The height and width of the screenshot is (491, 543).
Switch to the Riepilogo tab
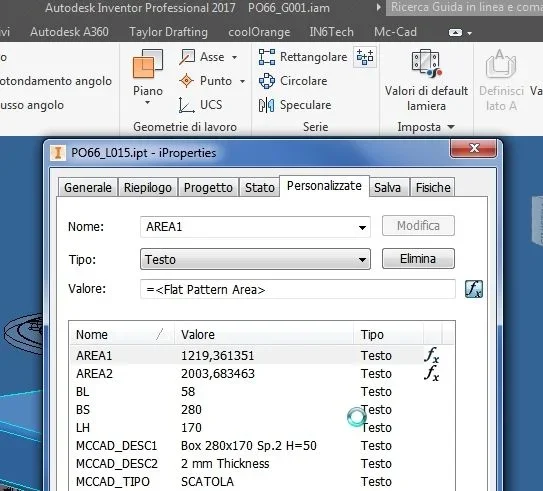[148, 187]
